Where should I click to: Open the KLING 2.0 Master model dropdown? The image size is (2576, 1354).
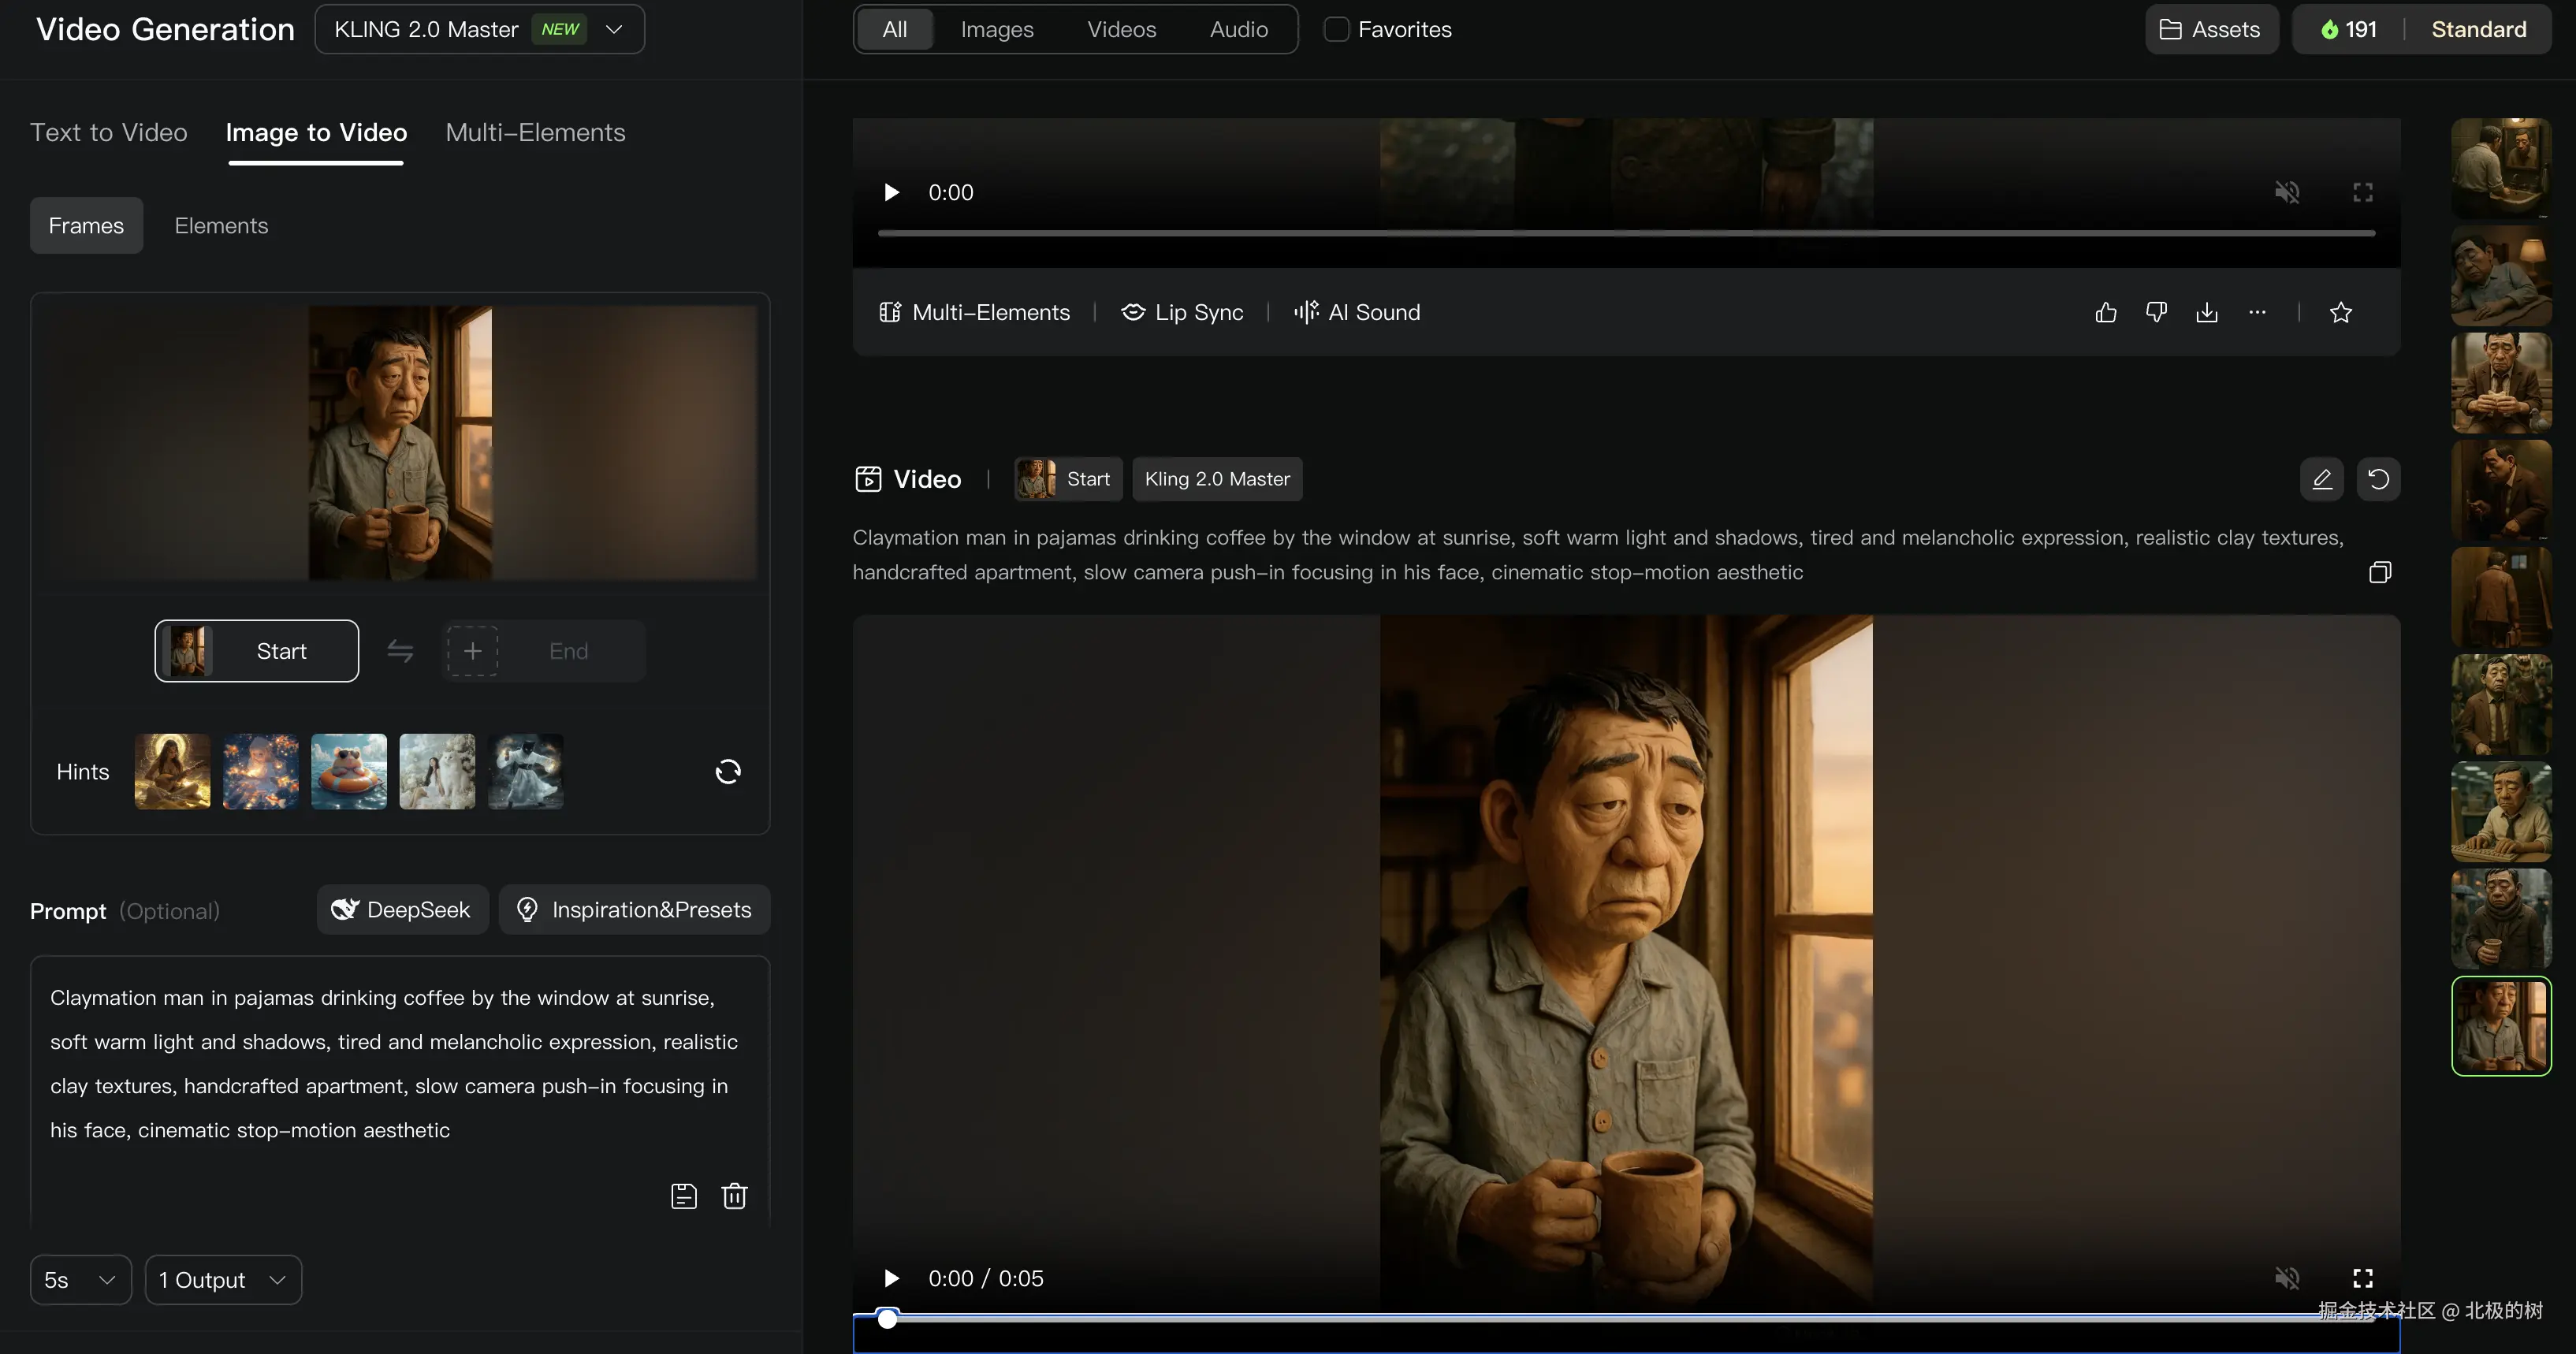(x=480, y=29)
